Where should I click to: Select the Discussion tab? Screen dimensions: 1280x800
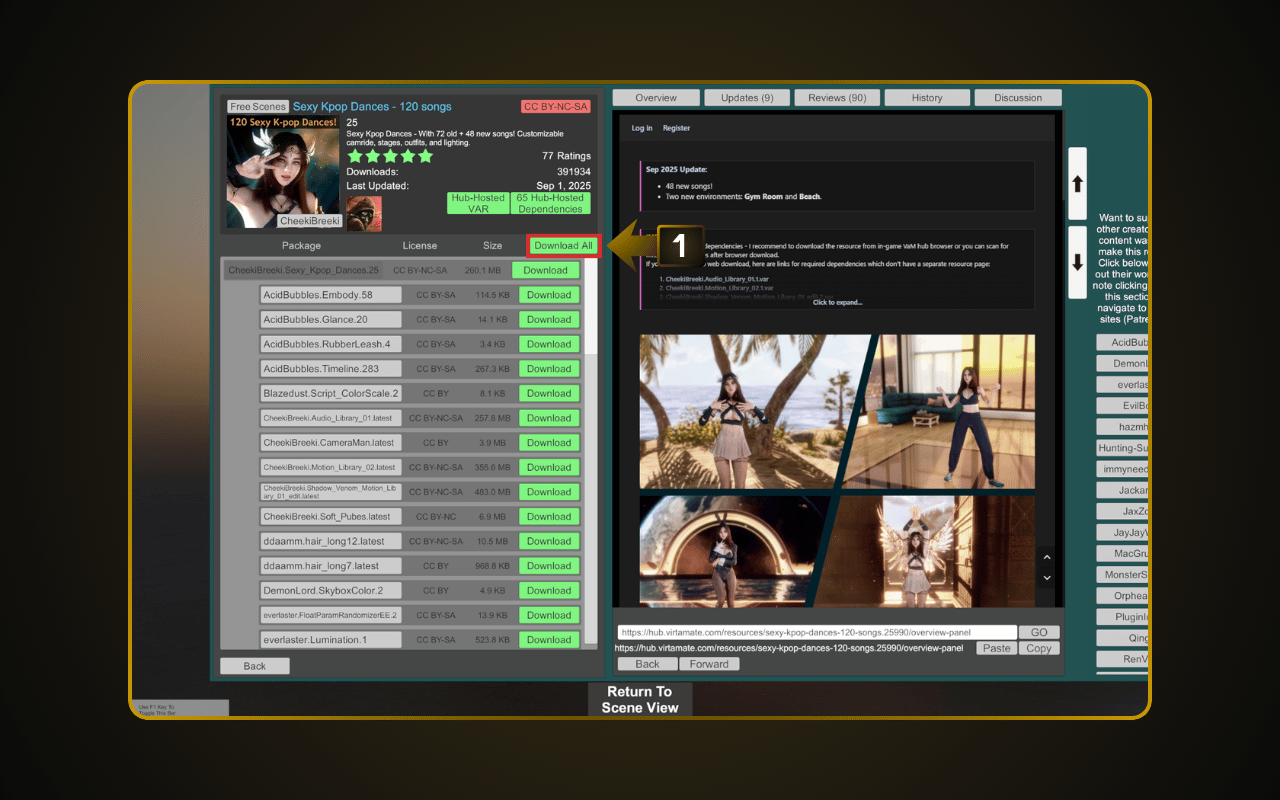click(1018, 98)
